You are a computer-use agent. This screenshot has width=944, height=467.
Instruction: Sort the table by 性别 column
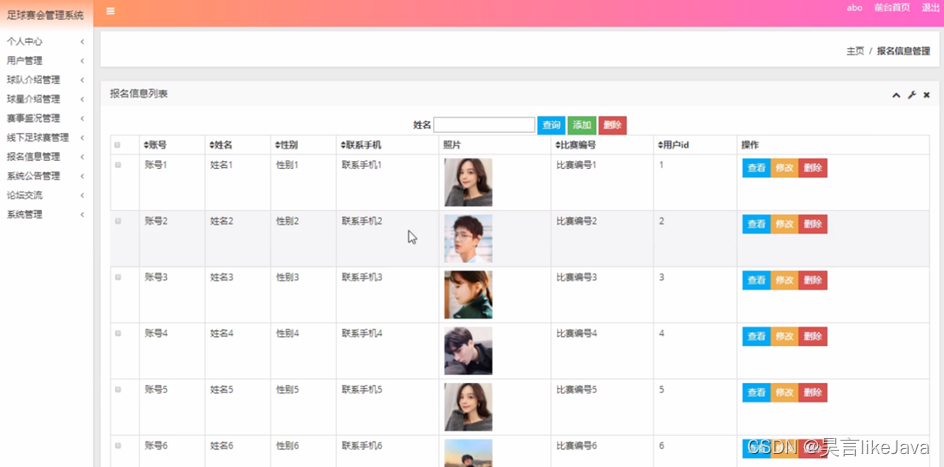click(x=287, y=145)
